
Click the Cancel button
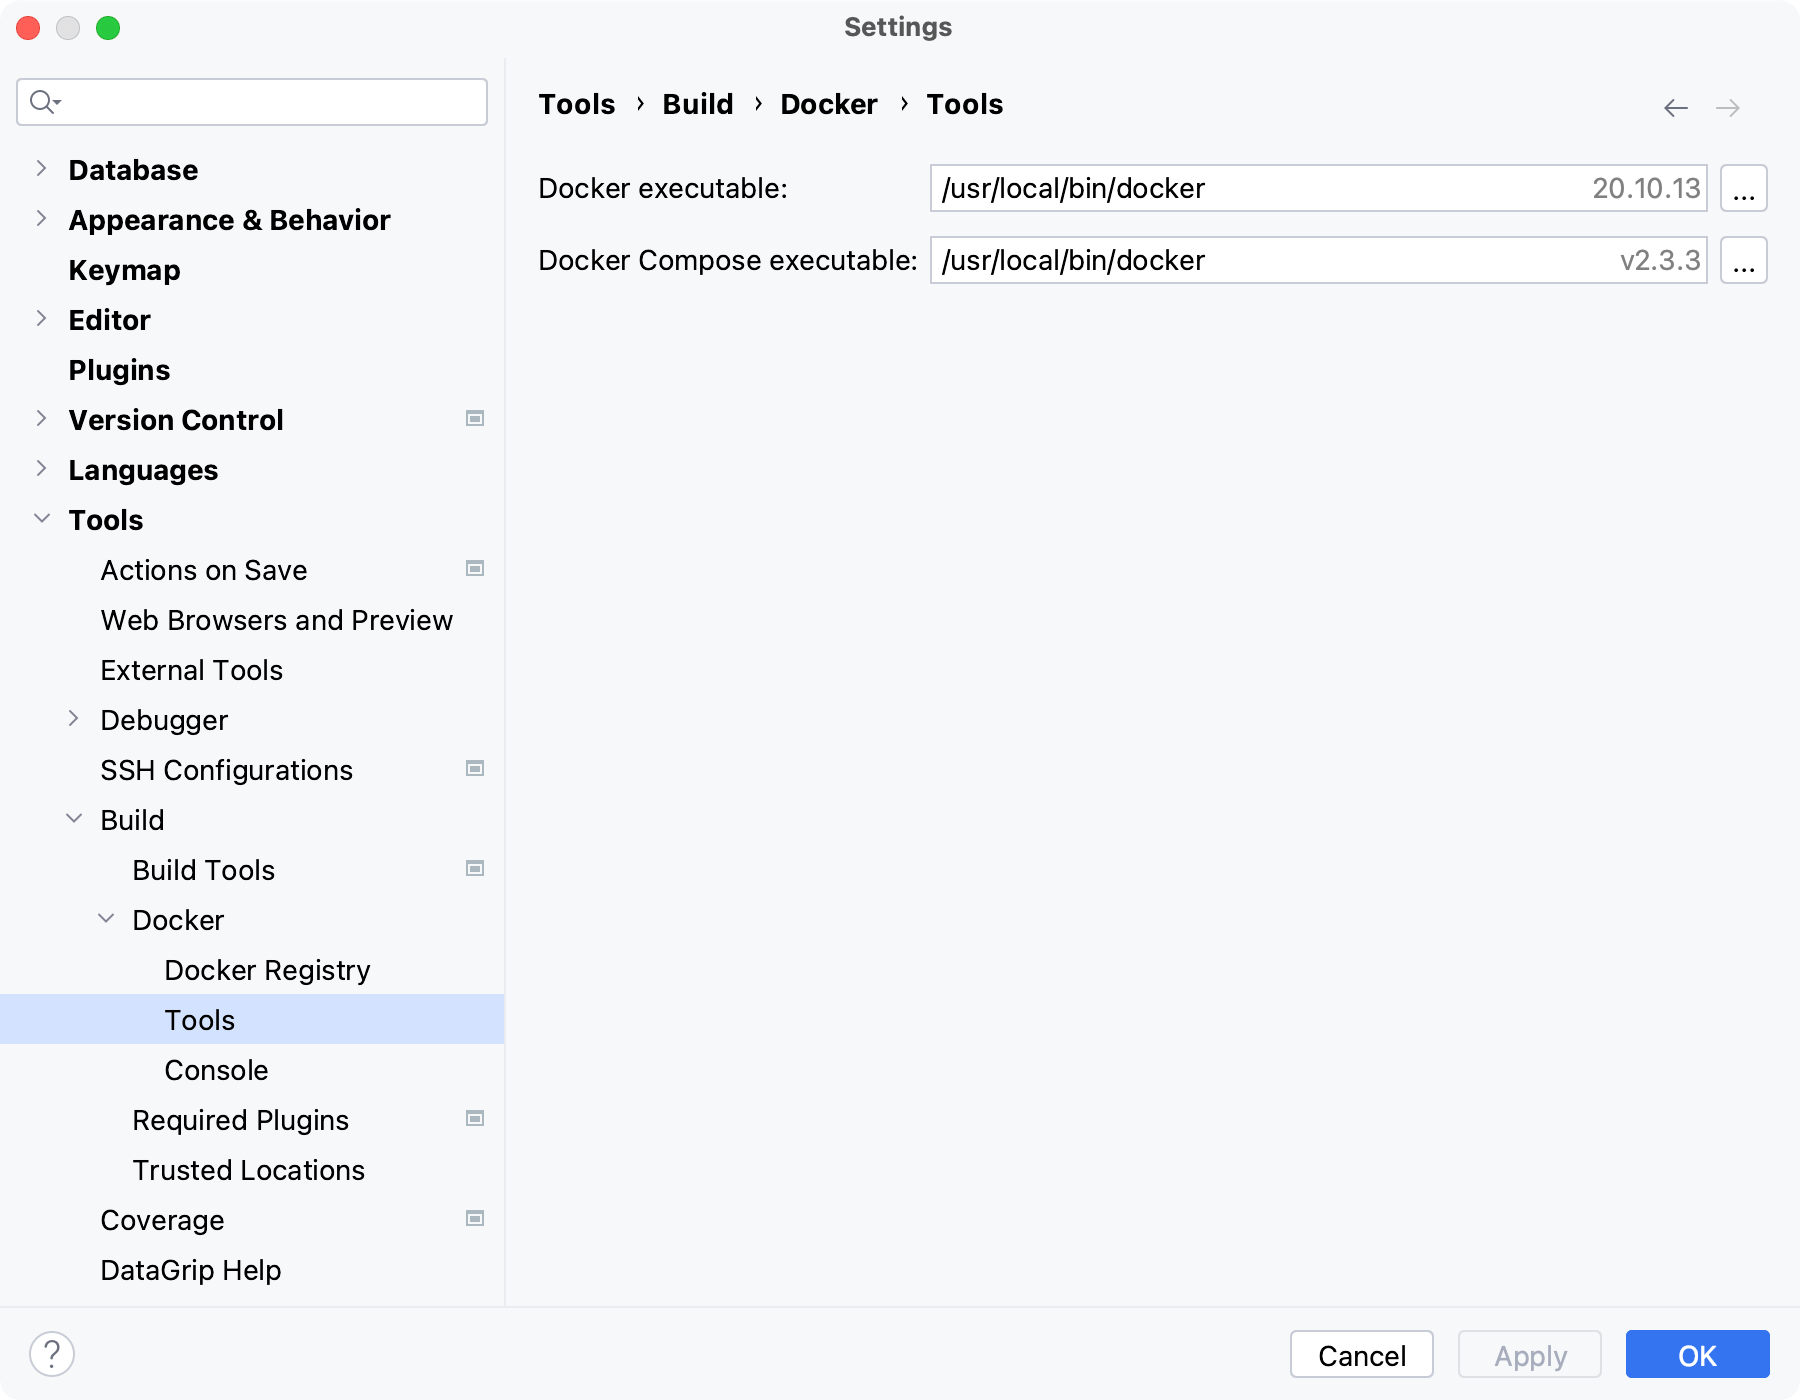(x=1361, y=1355)
